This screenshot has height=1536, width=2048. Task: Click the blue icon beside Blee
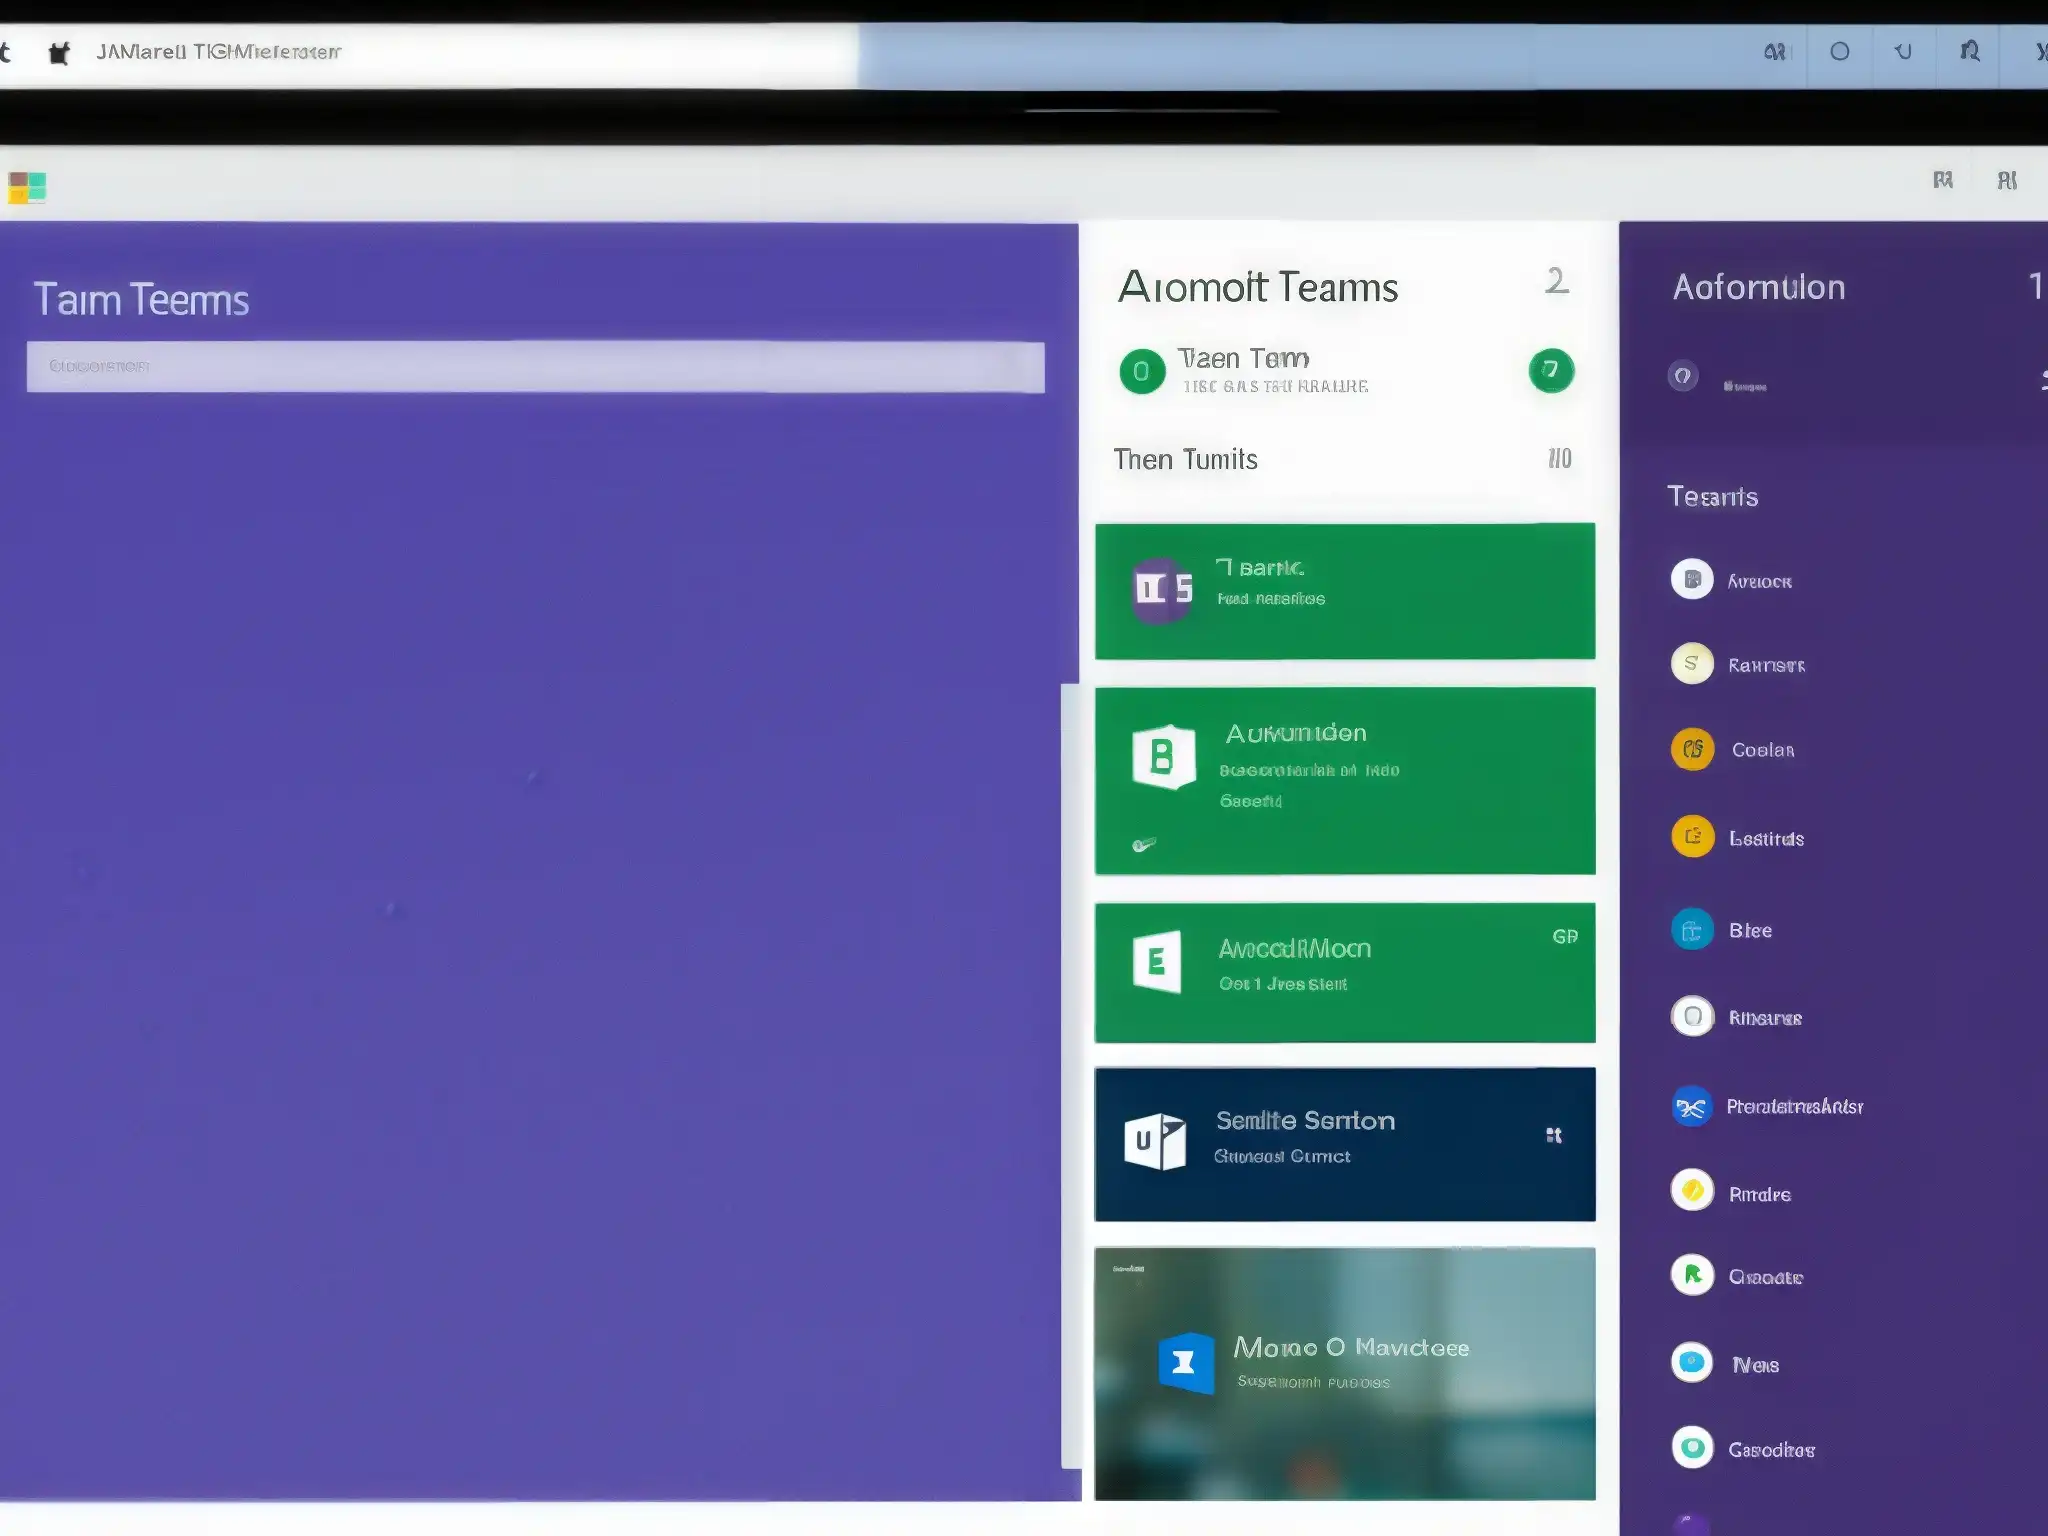click(1692, 930)
